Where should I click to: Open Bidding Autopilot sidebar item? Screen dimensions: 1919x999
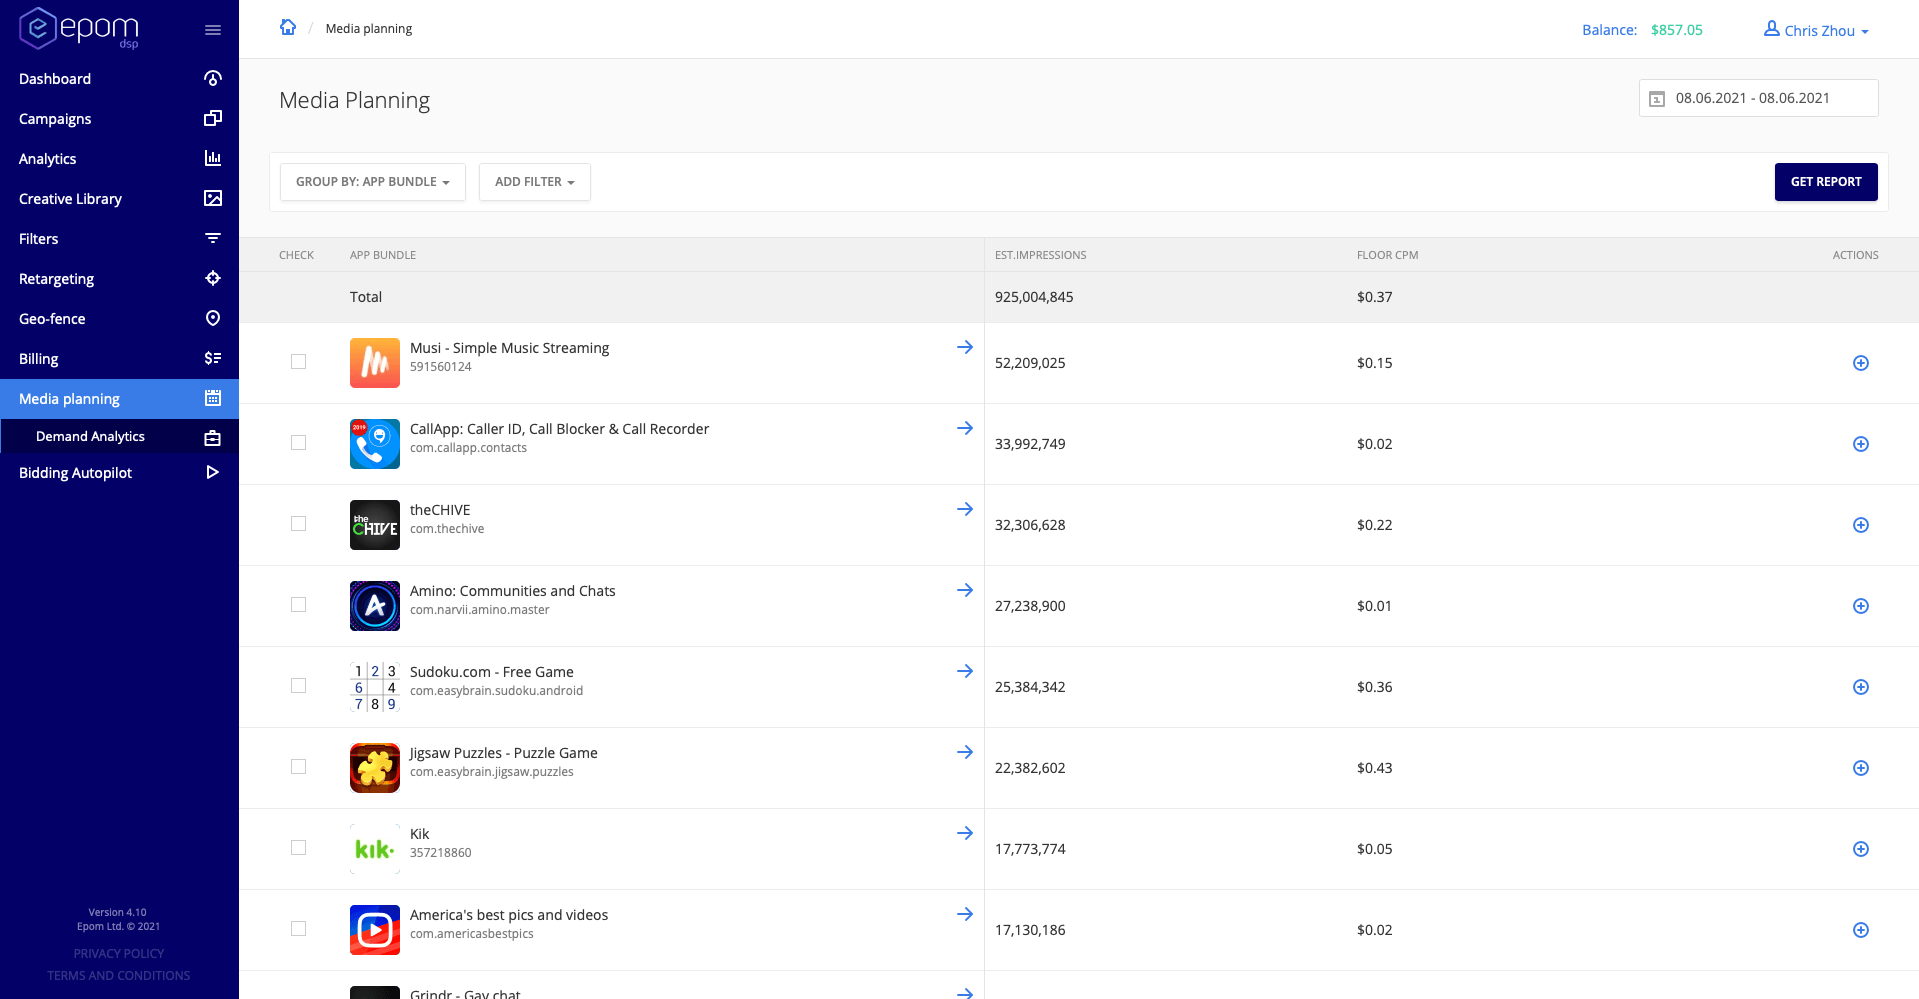tap(119, 473)
